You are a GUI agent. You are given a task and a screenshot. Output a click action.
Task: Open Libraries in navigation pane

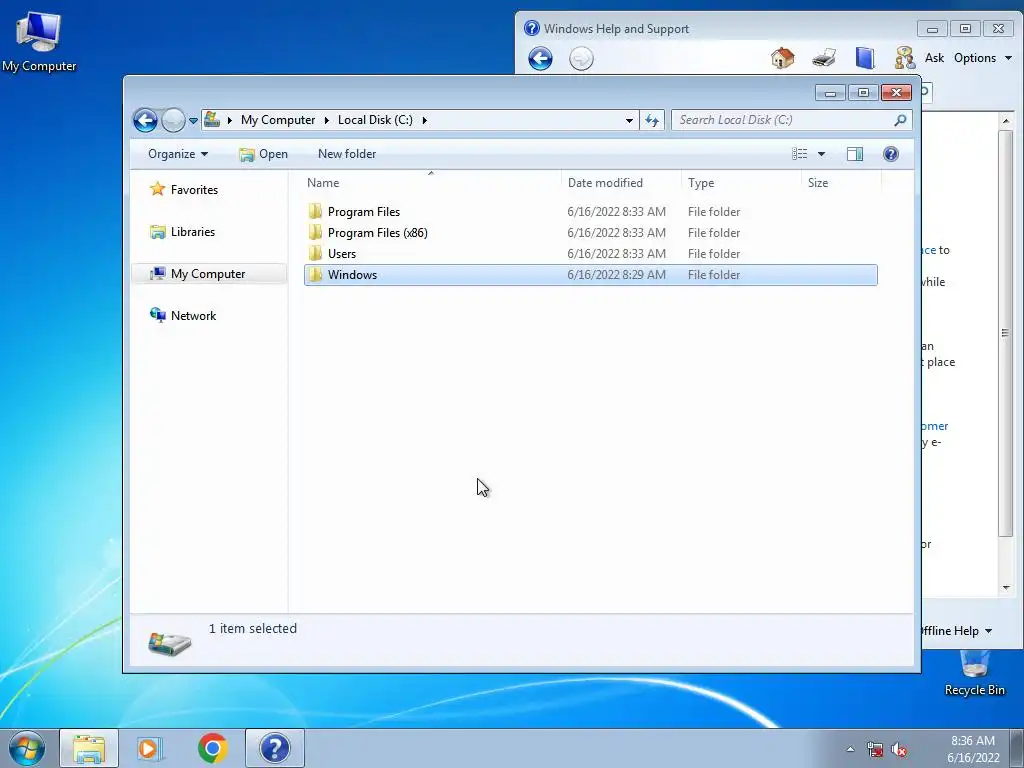[x=193, y=232]
